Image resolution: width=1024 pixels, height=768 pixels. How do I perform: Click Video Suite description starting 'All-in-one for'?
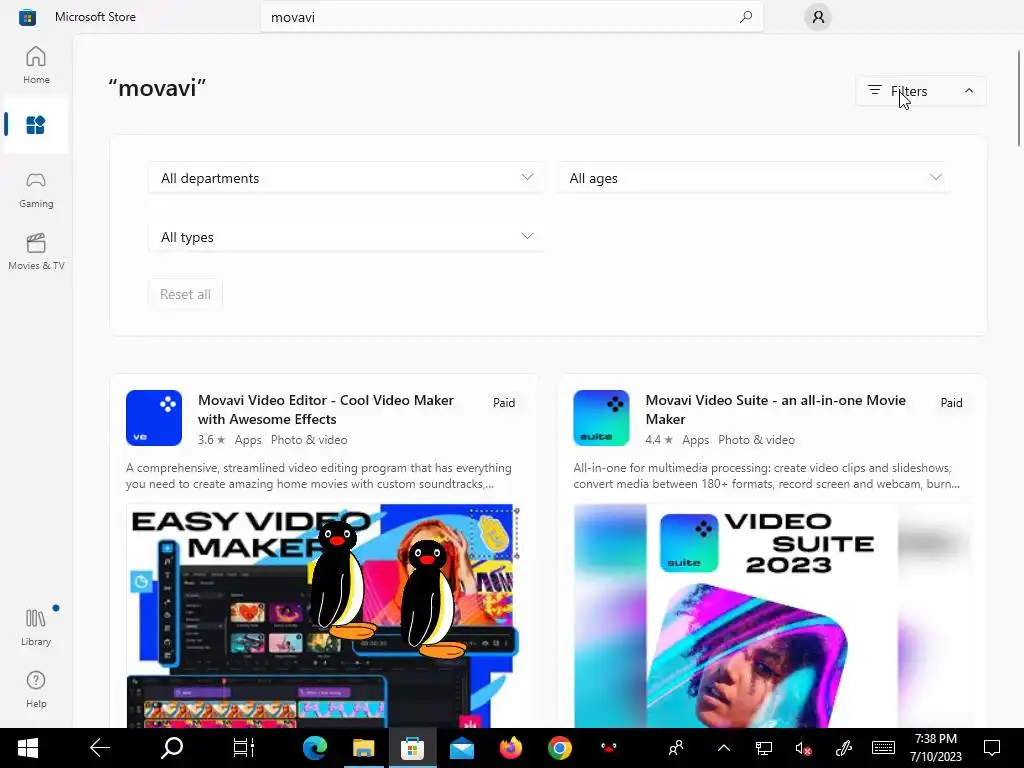tap(767, 475)
